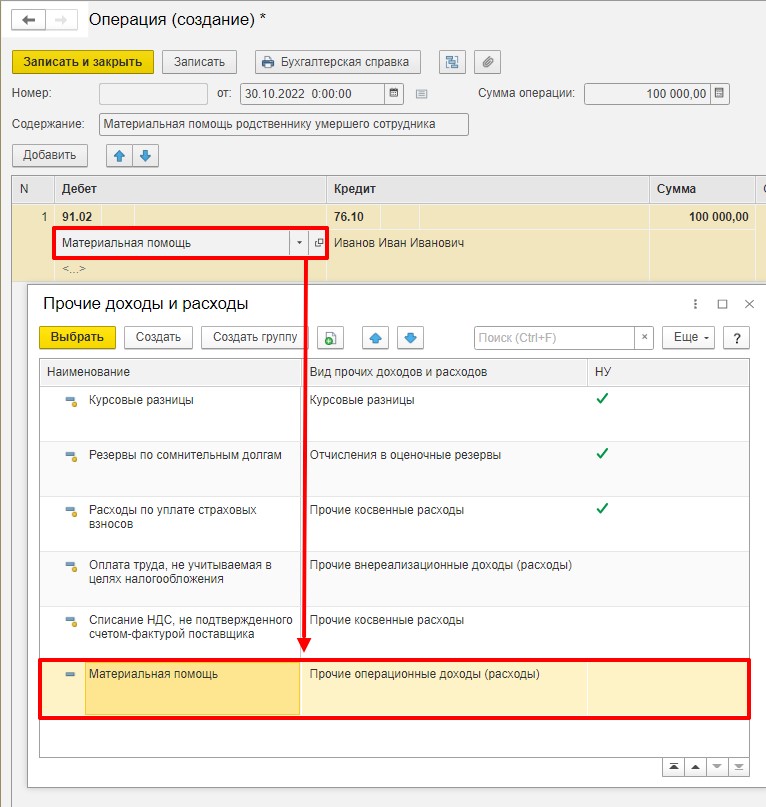Select Резервы по сомнительным долгам row
Screen dimensions: 766x807
394,468
